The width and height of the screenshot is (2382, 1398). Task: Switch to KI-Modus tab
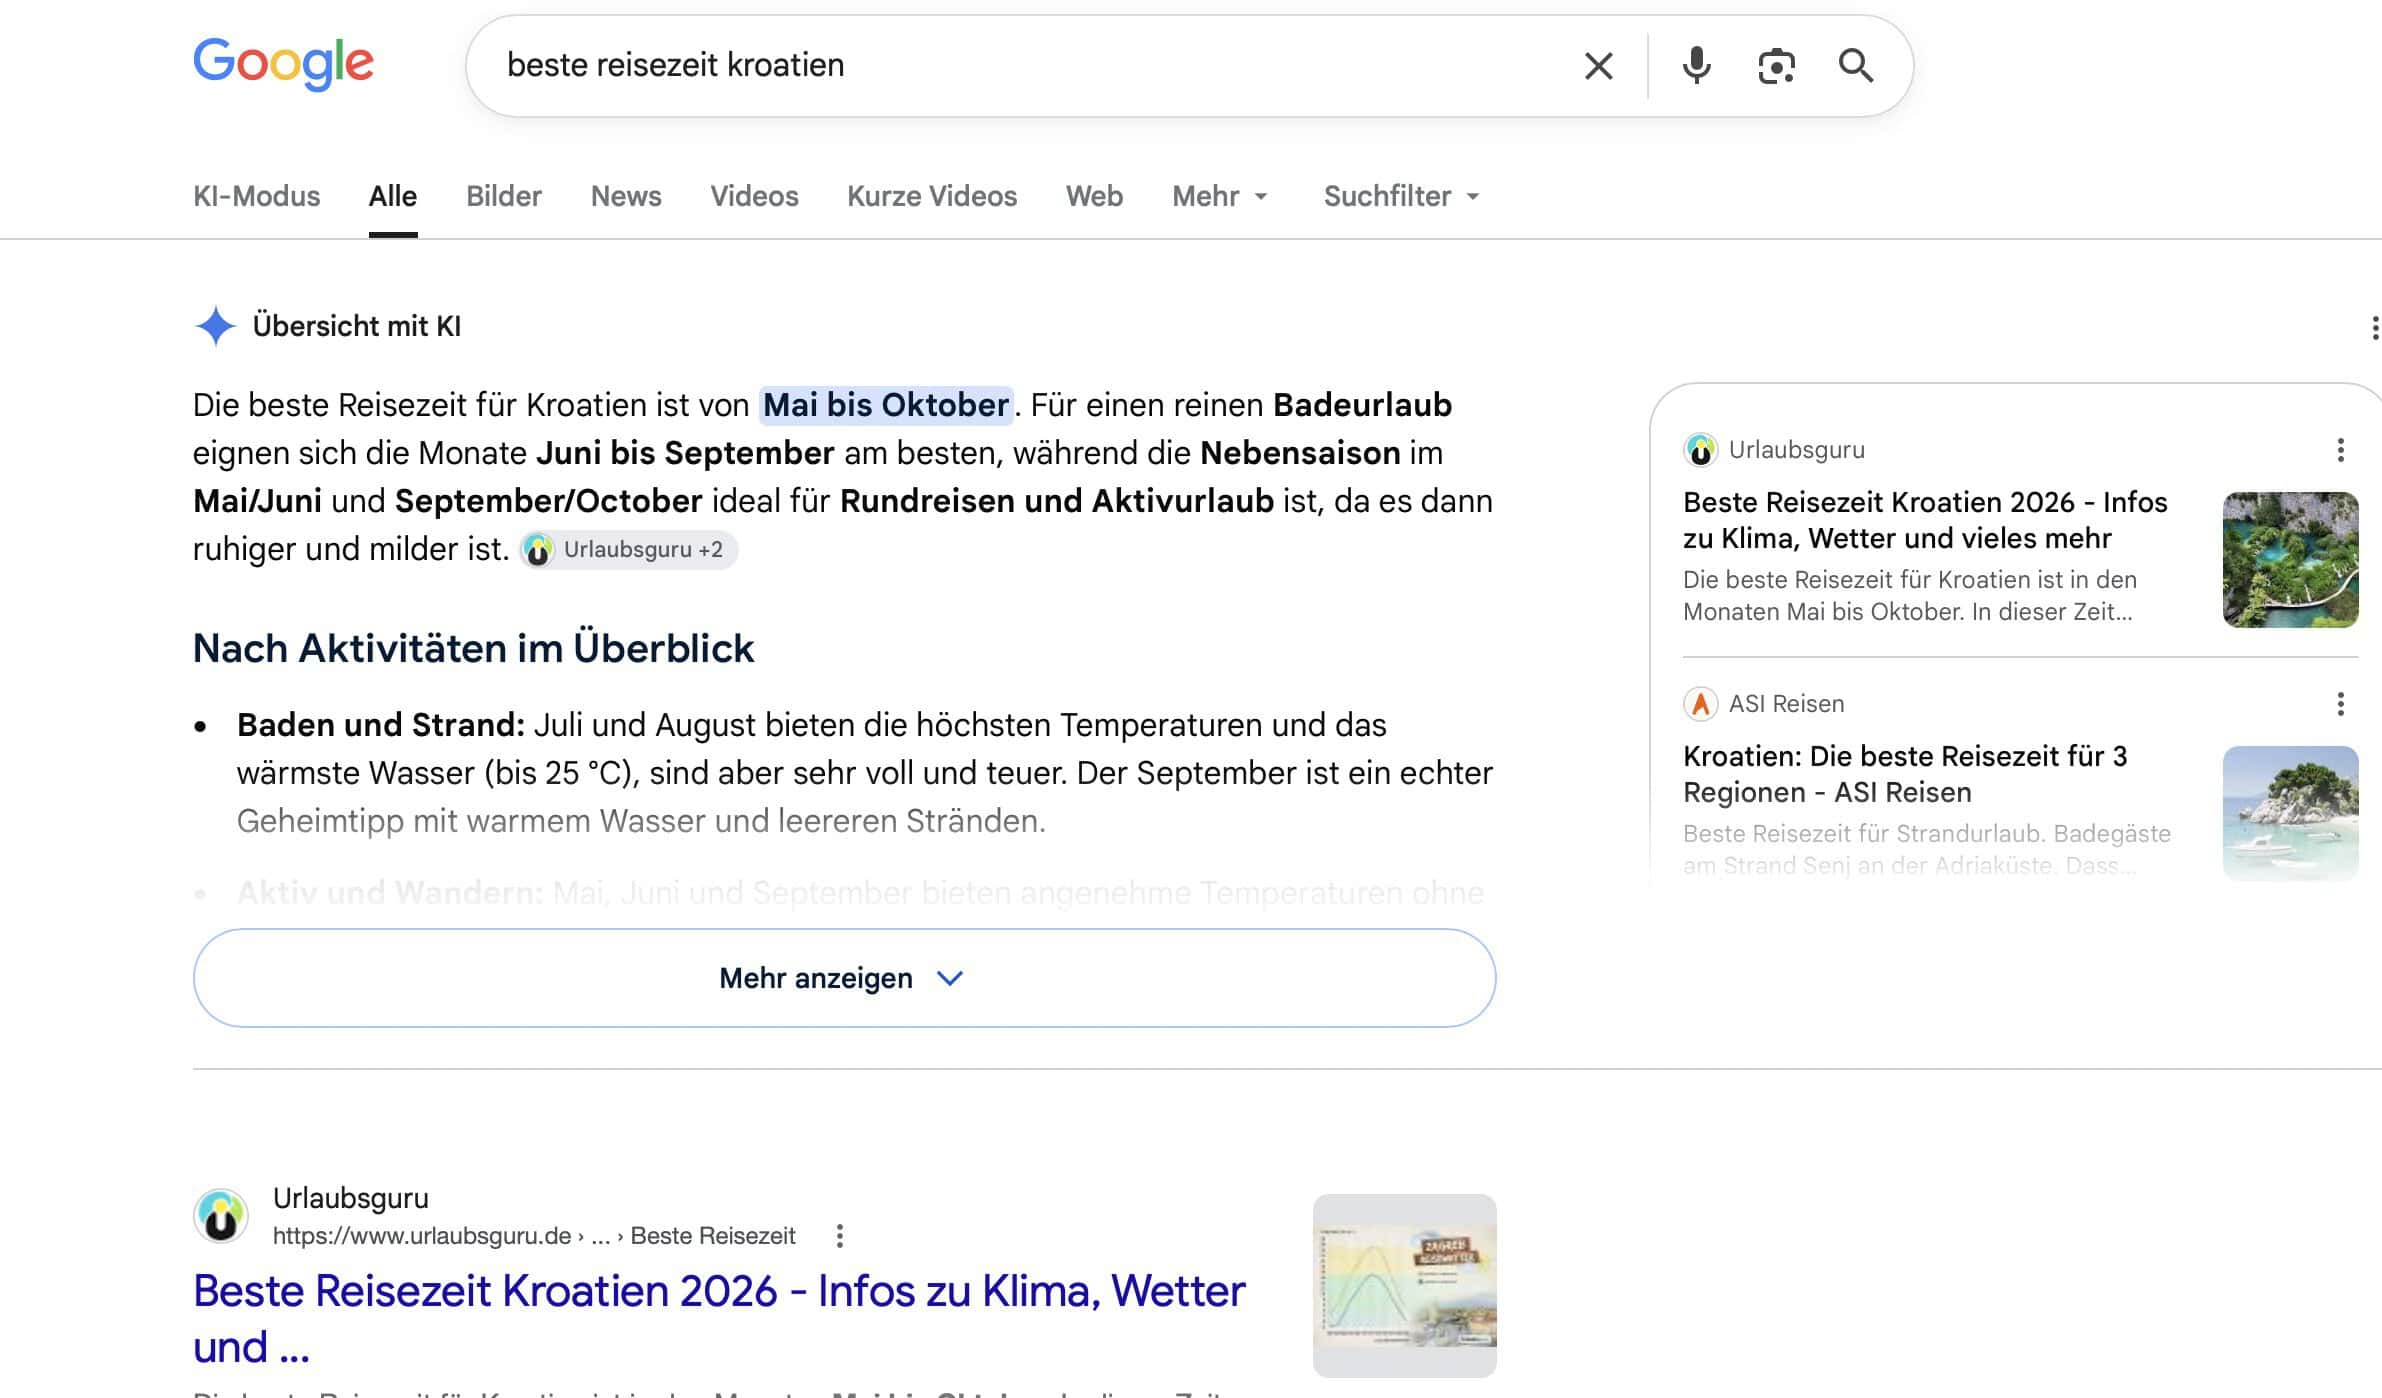pos(256,196)
